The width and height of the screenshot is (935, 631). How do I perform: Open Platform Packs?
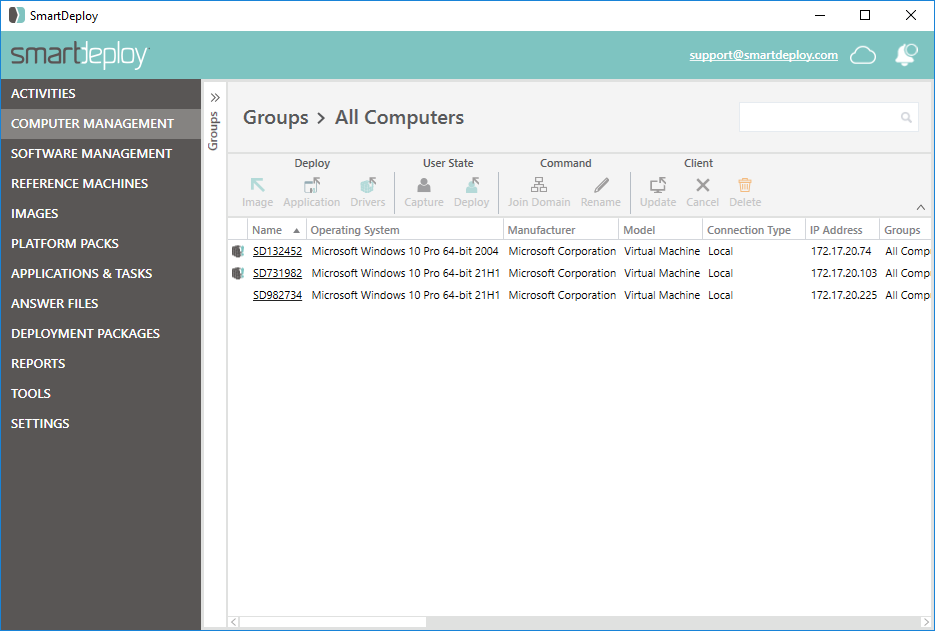101,243
